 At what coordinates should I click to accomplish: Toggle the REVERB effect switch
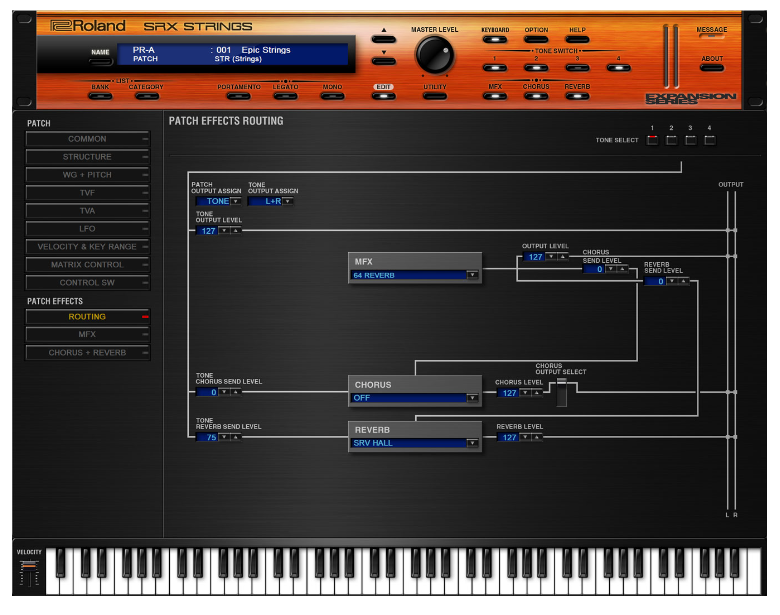click(578, 96)
